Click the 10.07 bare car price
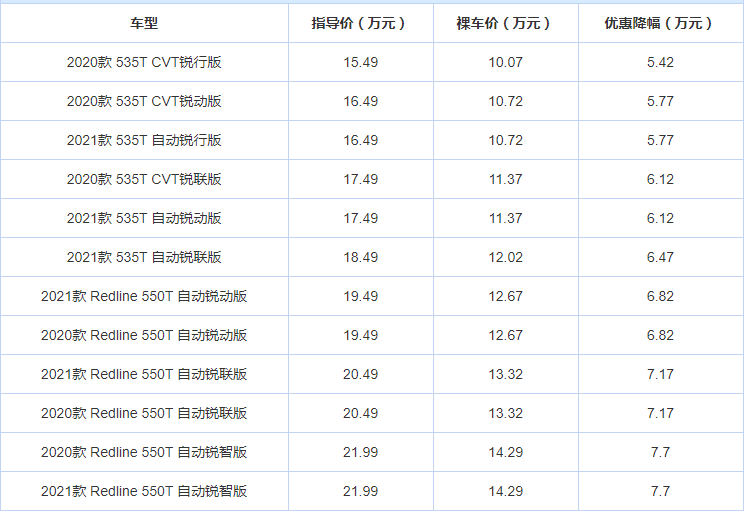 click(505, 62)
